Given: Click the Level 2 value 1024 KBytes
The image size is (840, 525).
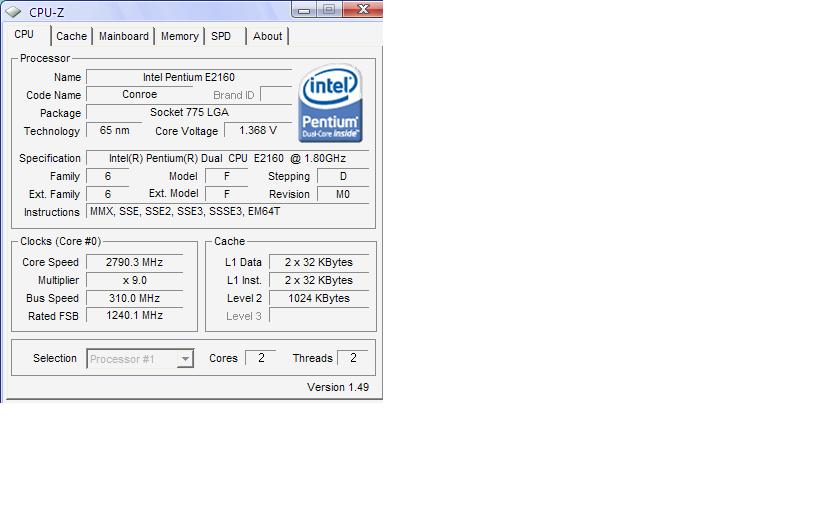Looking at the screenshot, I should 319,298.
